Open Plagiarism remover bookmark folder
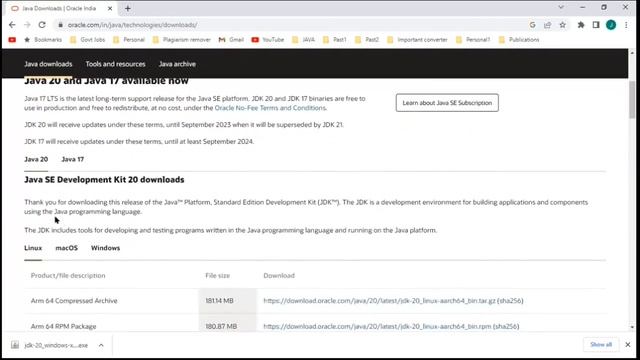Screen dimensions: 640x360 click(x=182, y=40)
